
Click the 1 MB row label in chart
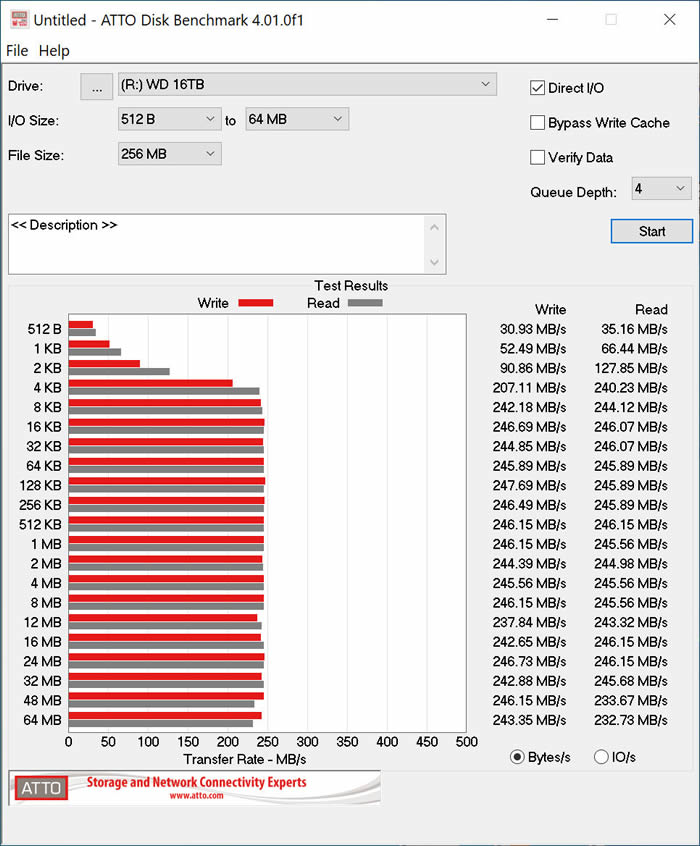pyautogui.click(x=46, y=544)
